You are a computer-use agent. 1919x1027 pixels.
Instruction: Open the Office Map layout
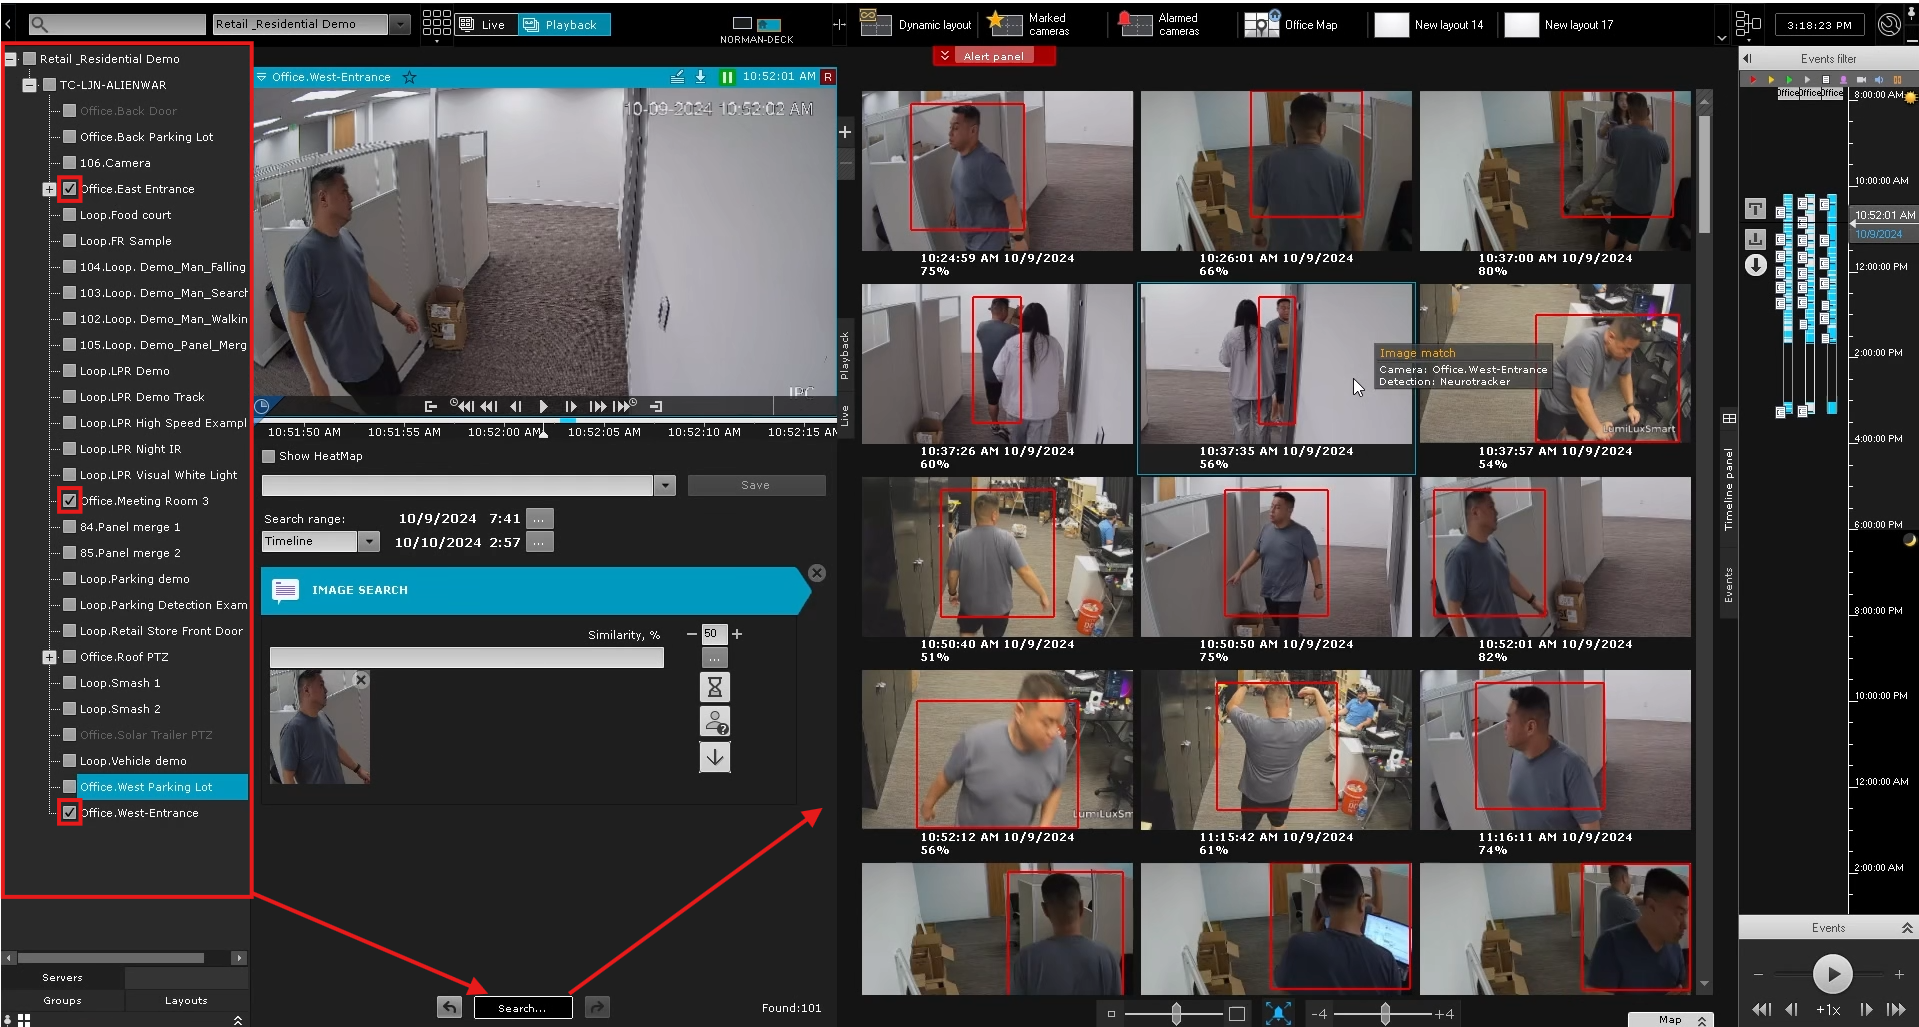point(1292,24)
